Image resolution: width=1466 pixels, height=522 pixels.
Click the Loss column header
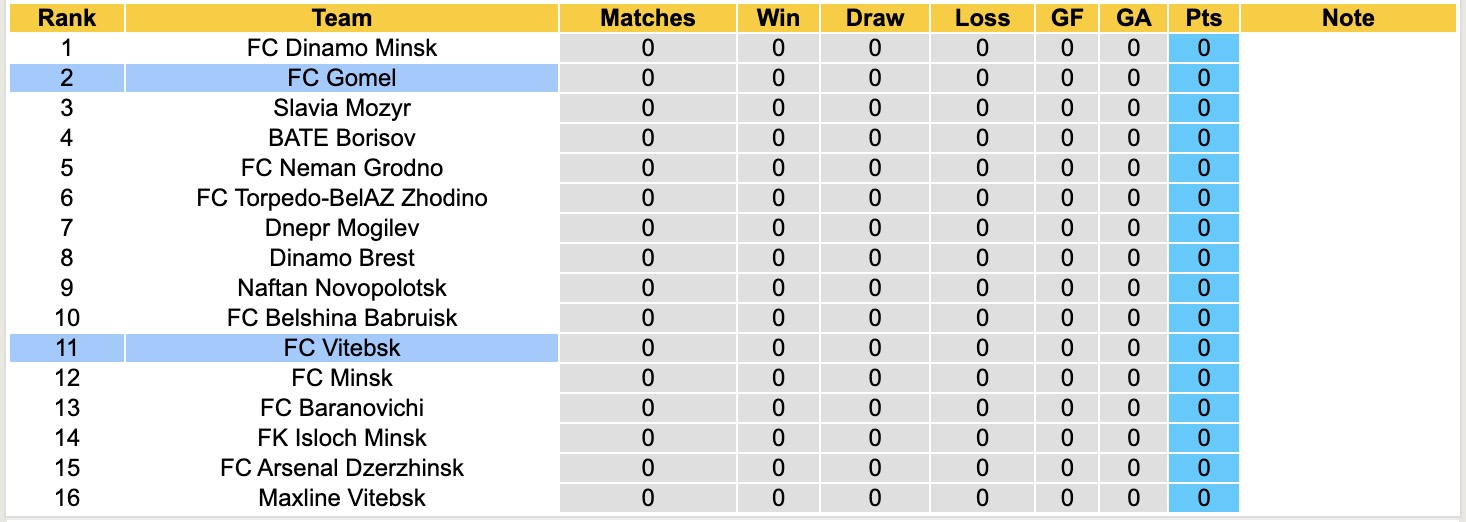(x=982, y=18)
